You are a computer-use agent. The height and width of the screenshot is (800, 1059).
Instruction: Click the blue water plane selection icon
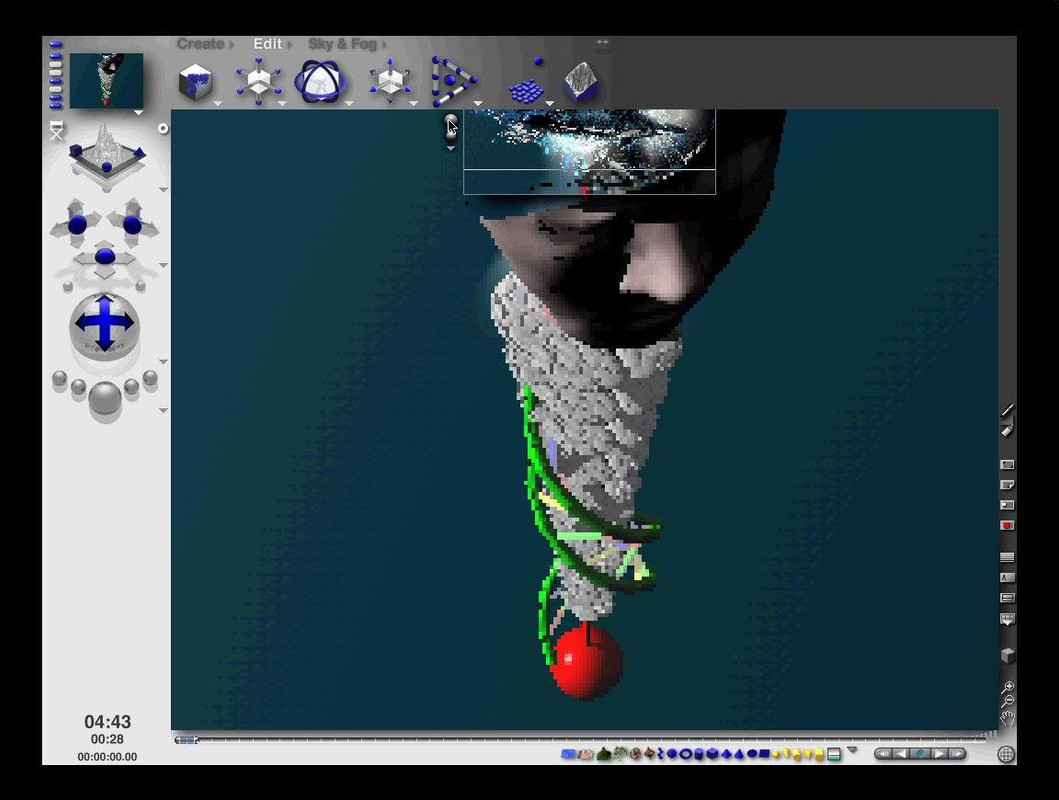pos(569,754)
